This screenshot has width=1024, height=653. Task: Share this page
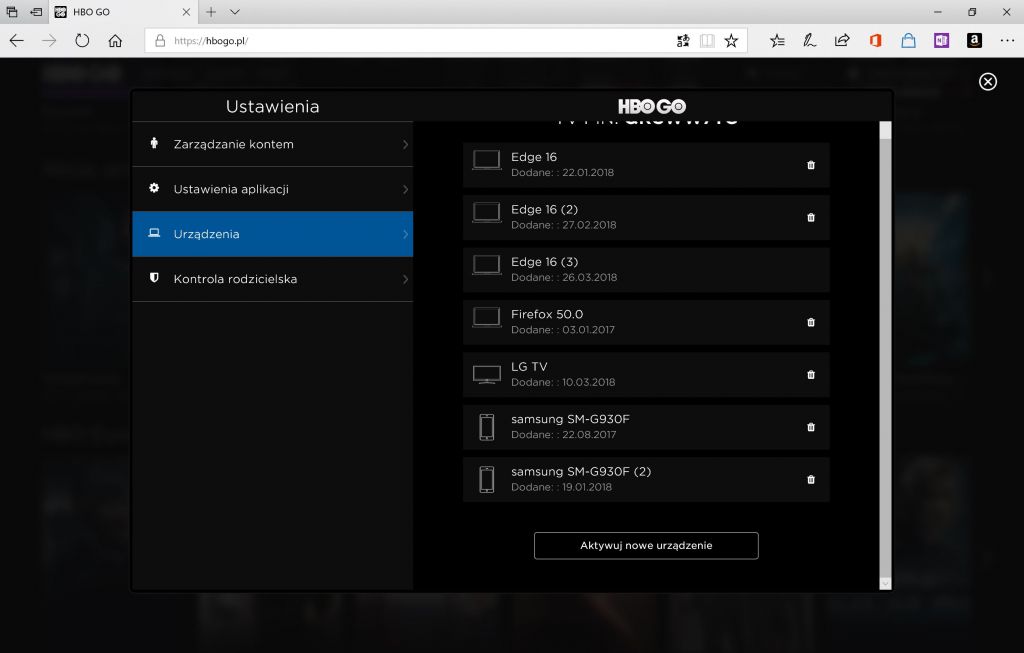(842, 40)
